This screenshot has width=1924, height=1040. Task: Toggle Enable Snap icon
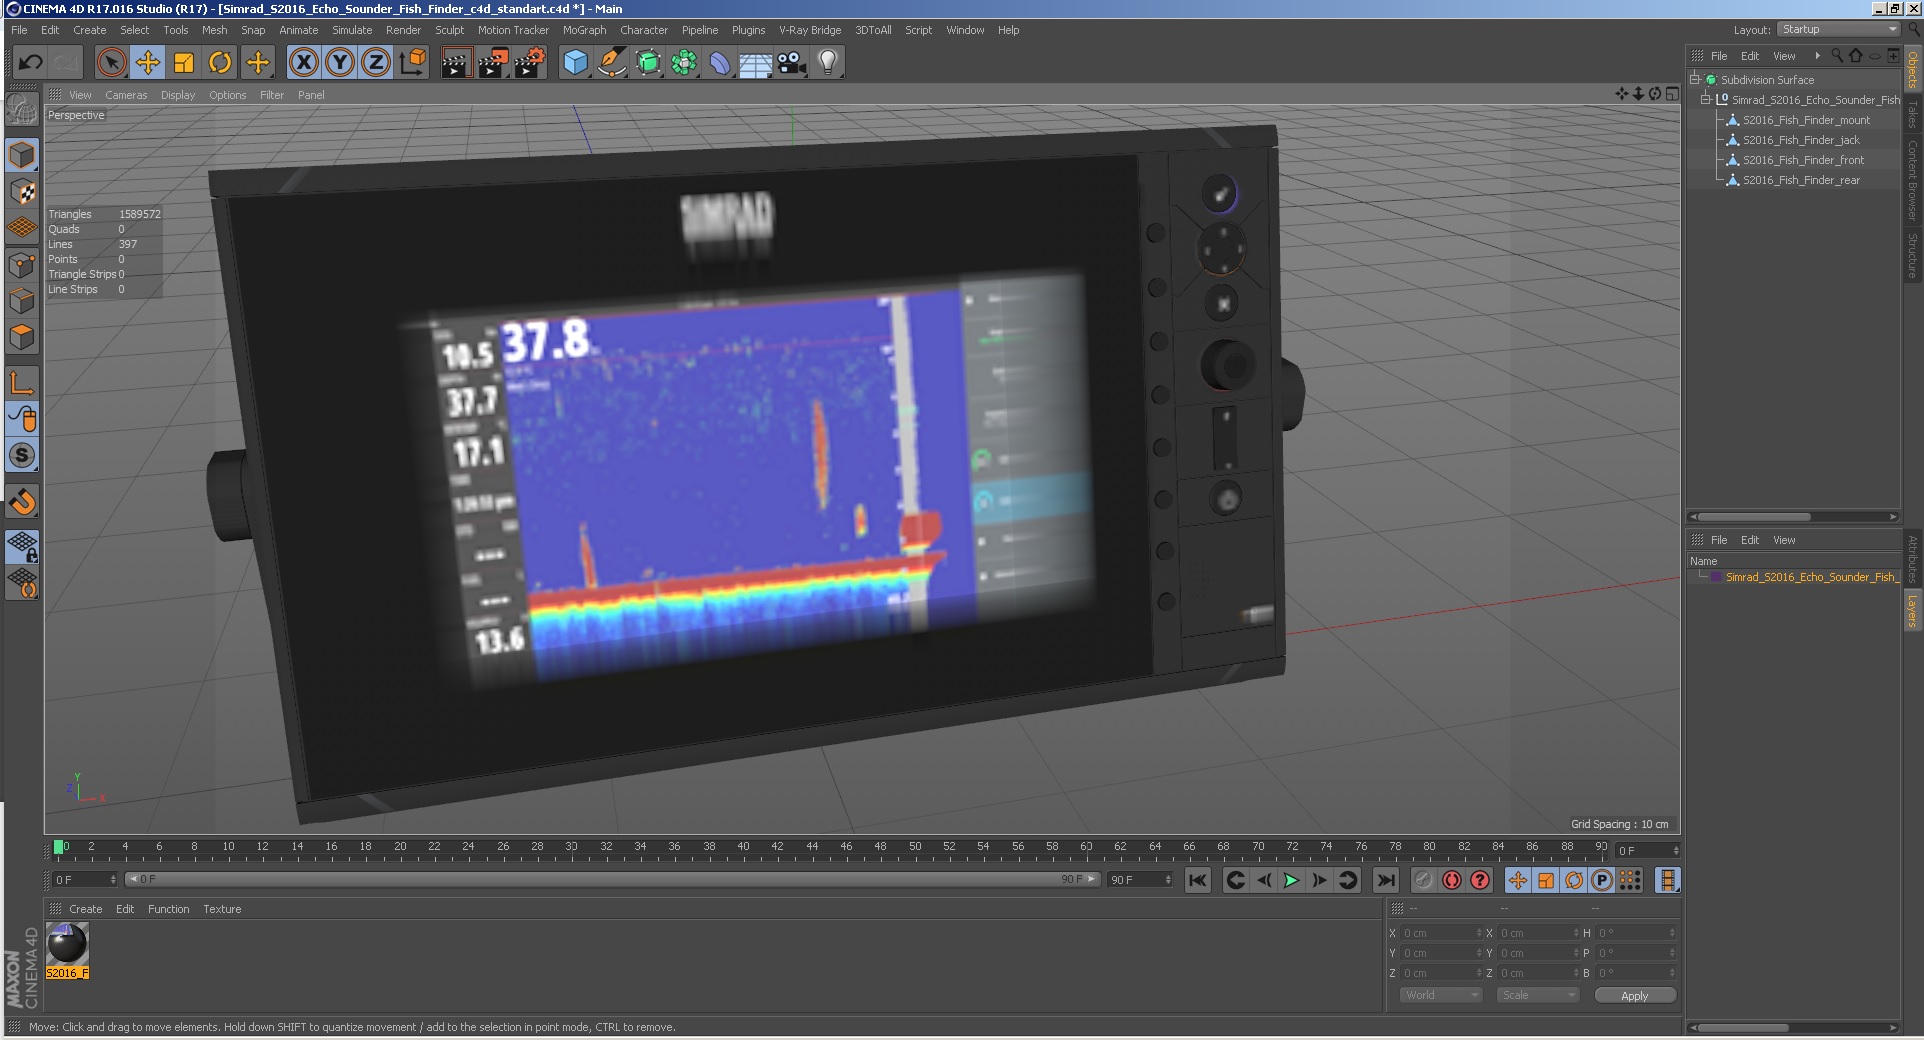coord(22,501)
